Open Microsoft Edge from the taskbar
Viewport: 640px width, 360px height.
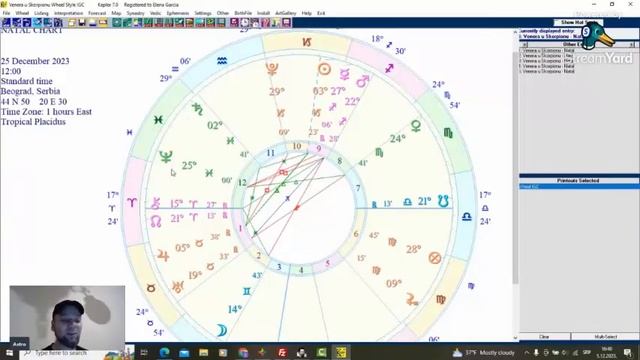point(164,353)
